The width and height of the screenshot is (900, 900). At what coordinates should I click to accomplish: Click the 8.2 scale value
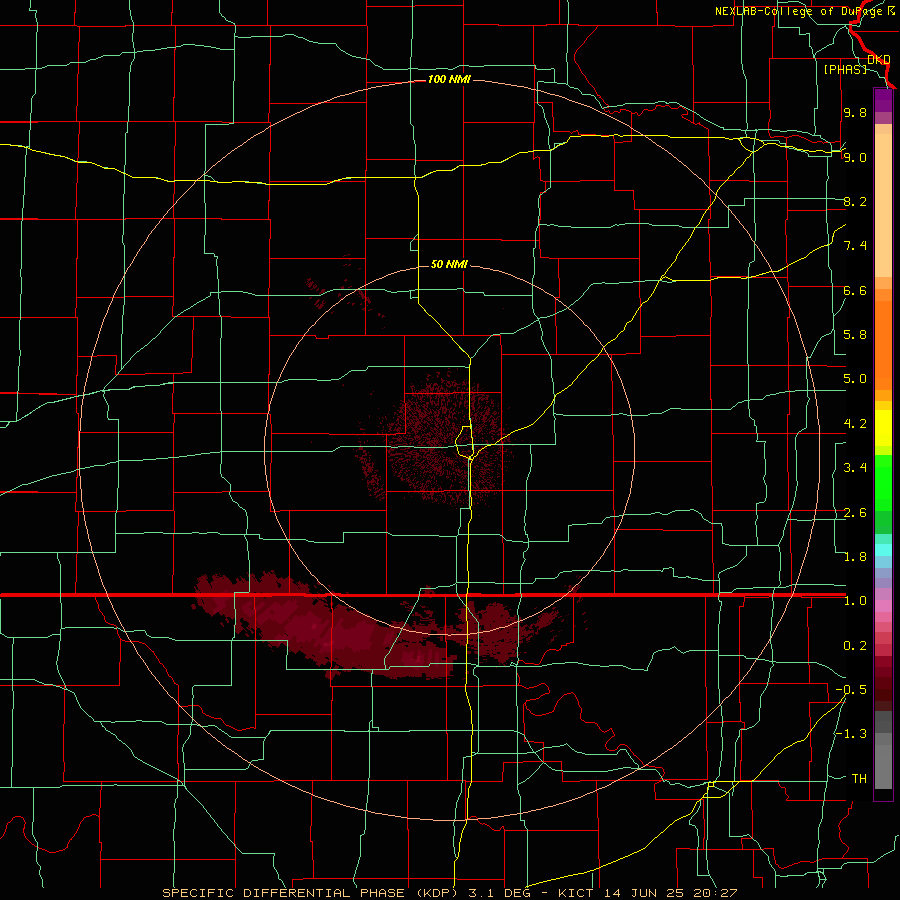click(x=855, y=201)
